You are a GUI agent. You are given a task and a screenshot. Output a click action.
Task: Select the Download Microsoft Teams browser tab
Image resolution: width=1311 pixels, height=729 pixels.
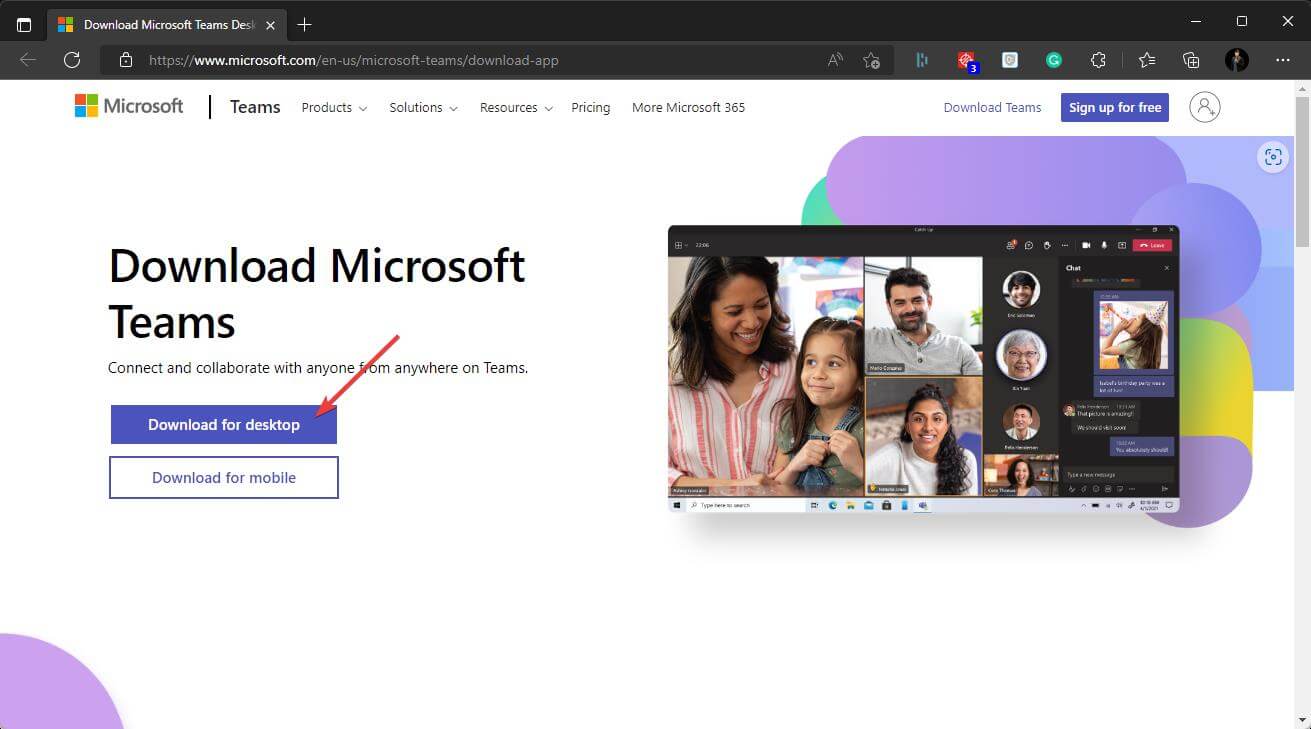tap(168, 24)
